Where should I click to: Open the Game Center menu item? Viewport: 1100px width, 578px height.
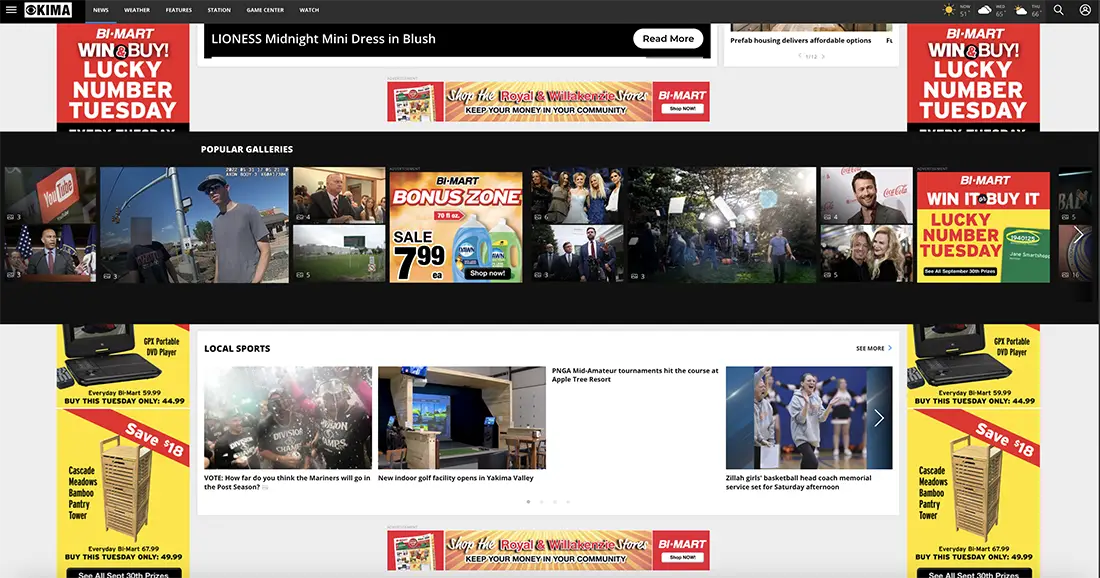(265, 11)
